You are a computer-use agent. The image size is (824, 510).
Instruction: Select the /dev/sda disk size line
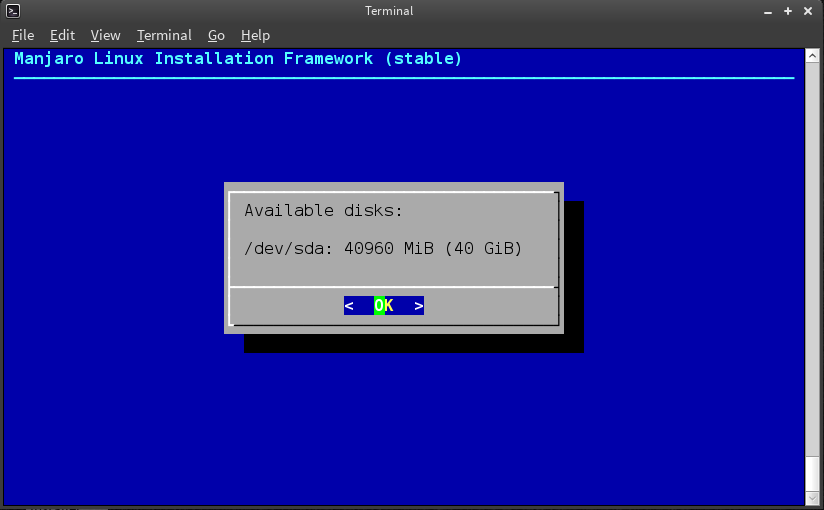point(383,248)
